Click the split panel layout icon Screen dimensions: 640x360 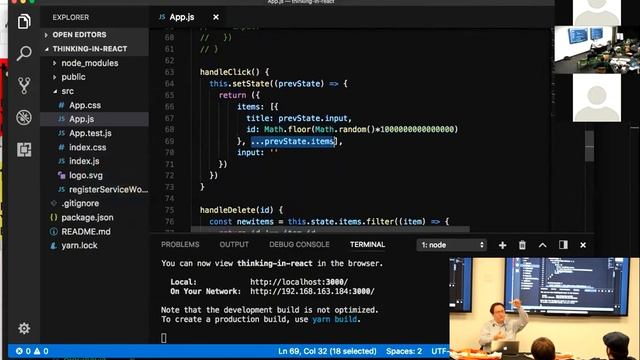click(x=563, y=244)
